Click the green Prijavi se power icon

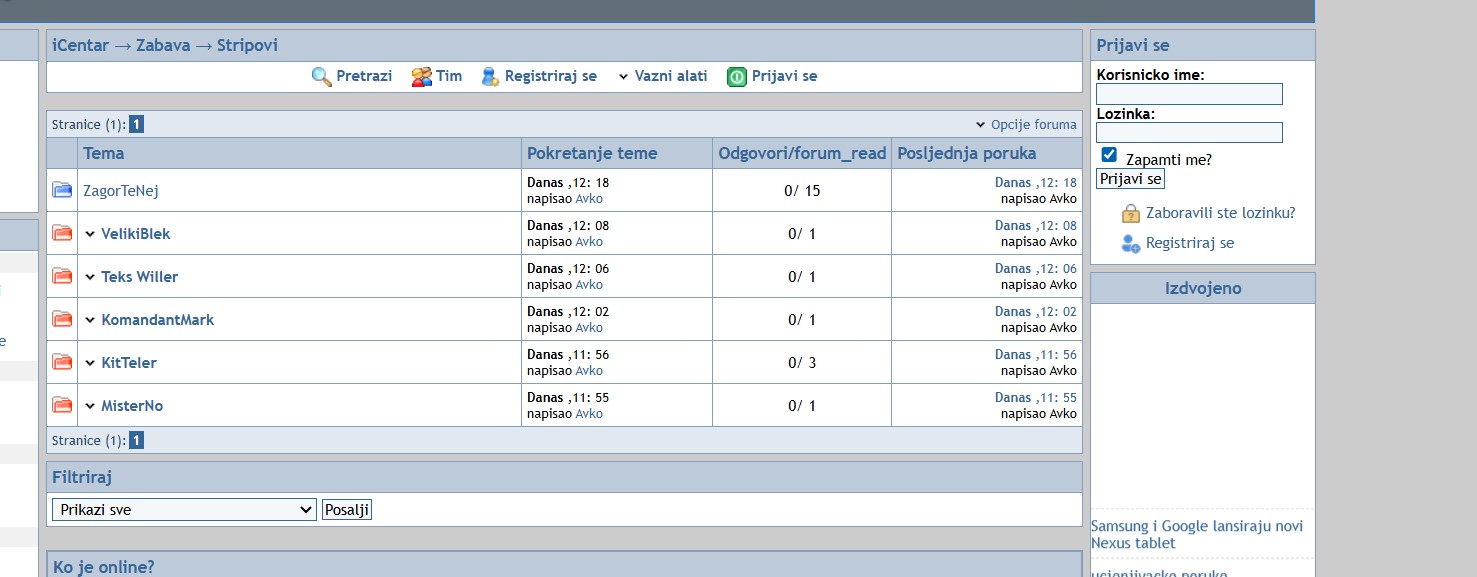pyautogui.click(x=737, y=77)
